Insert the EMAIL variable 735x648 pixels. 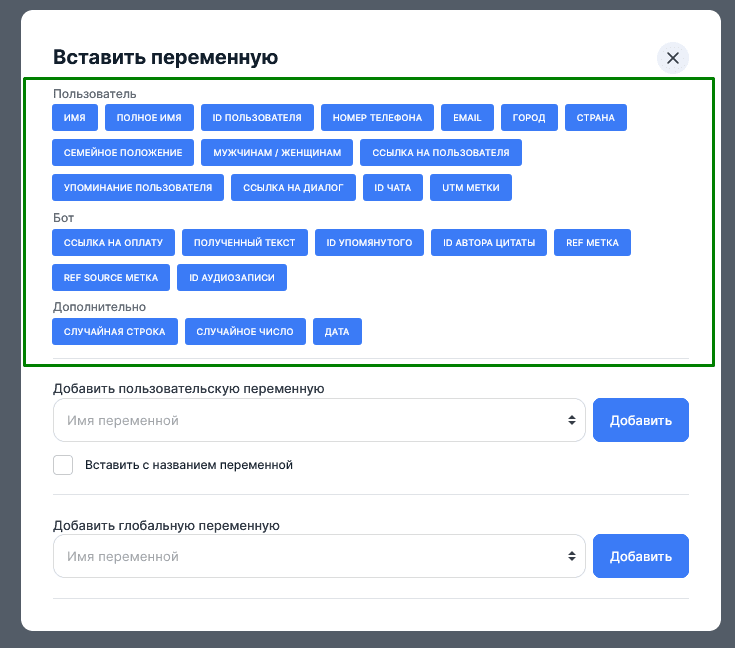tap(467, 118)
